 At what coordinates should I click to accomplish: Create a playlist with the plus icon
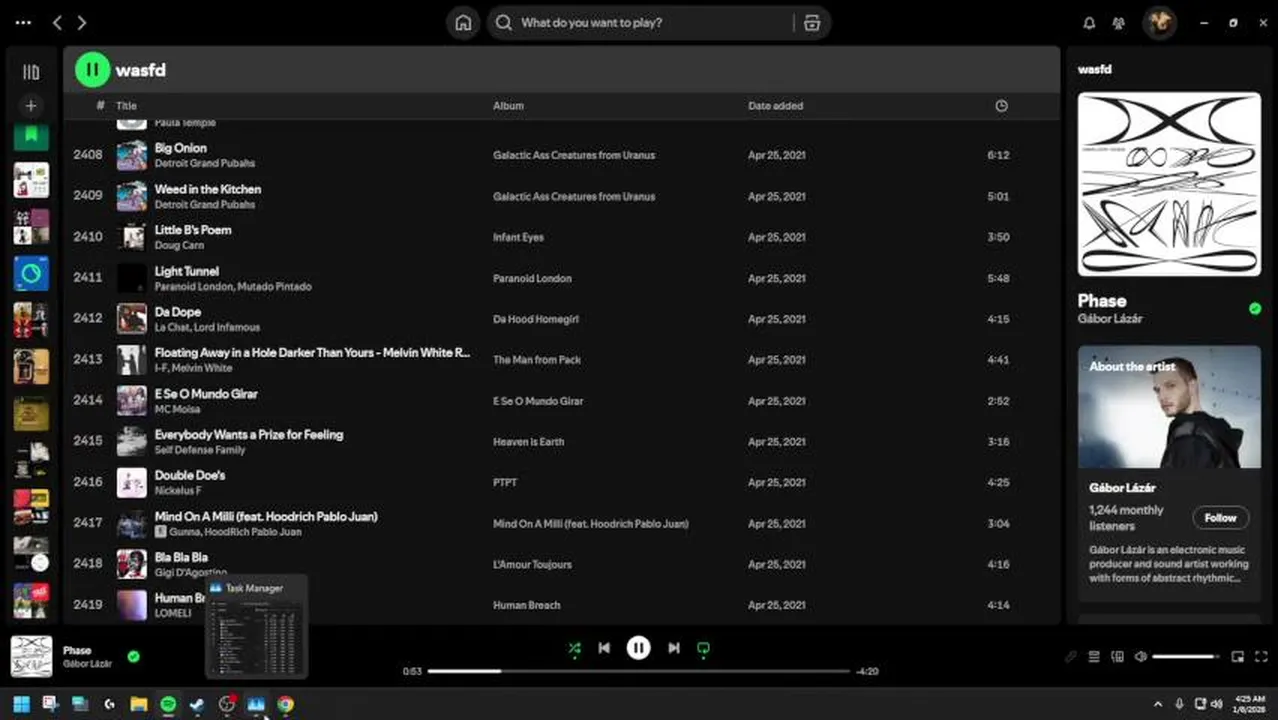pos(31,105)
